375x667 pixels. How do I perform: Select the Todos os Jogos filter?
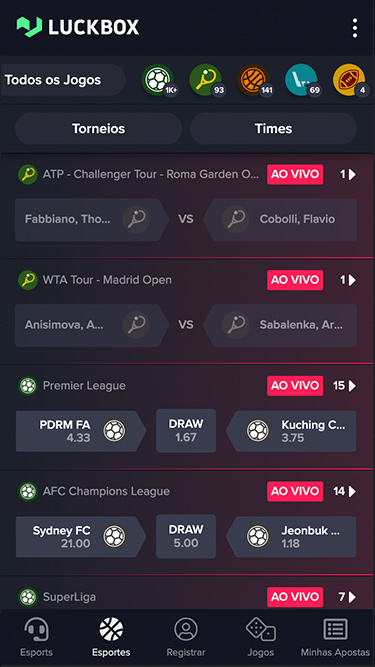62,80
